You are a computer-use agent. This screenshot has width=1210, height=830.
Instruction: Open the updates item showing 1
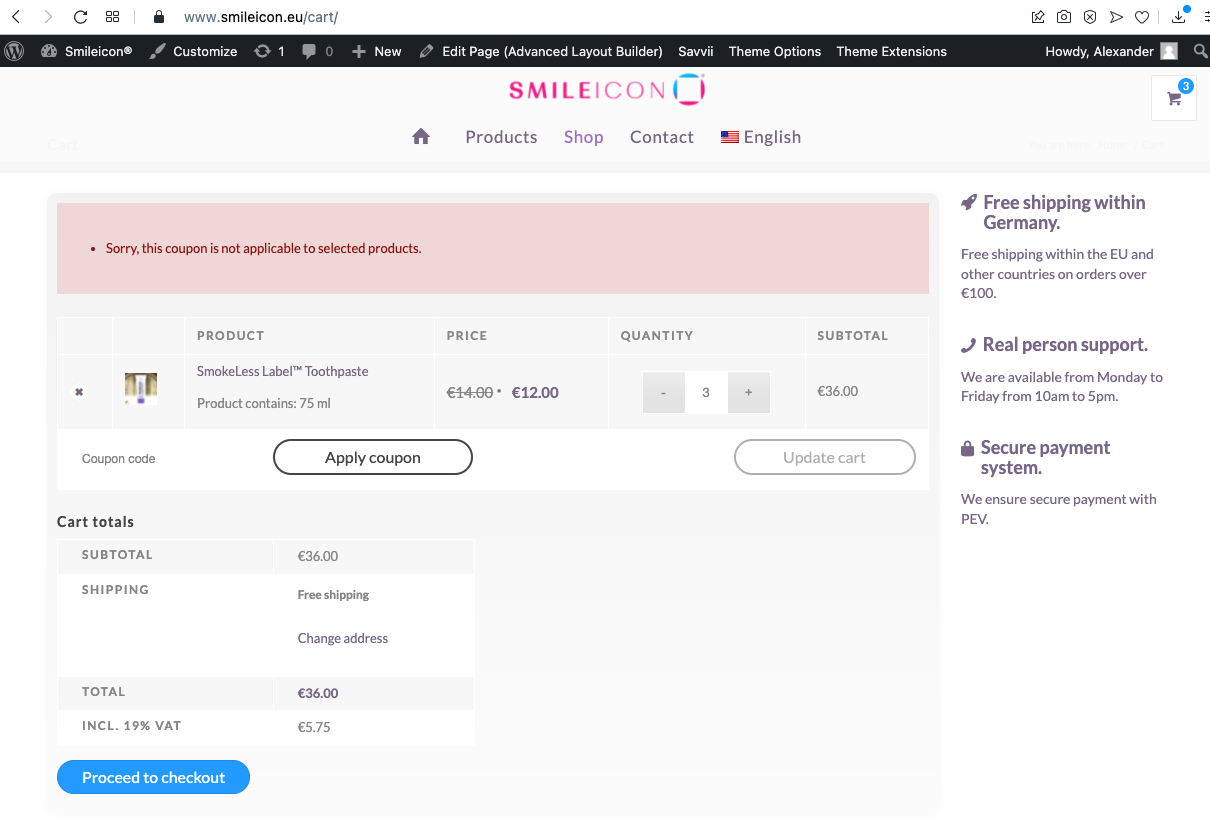pyautogui.click(x=269, y=51)
